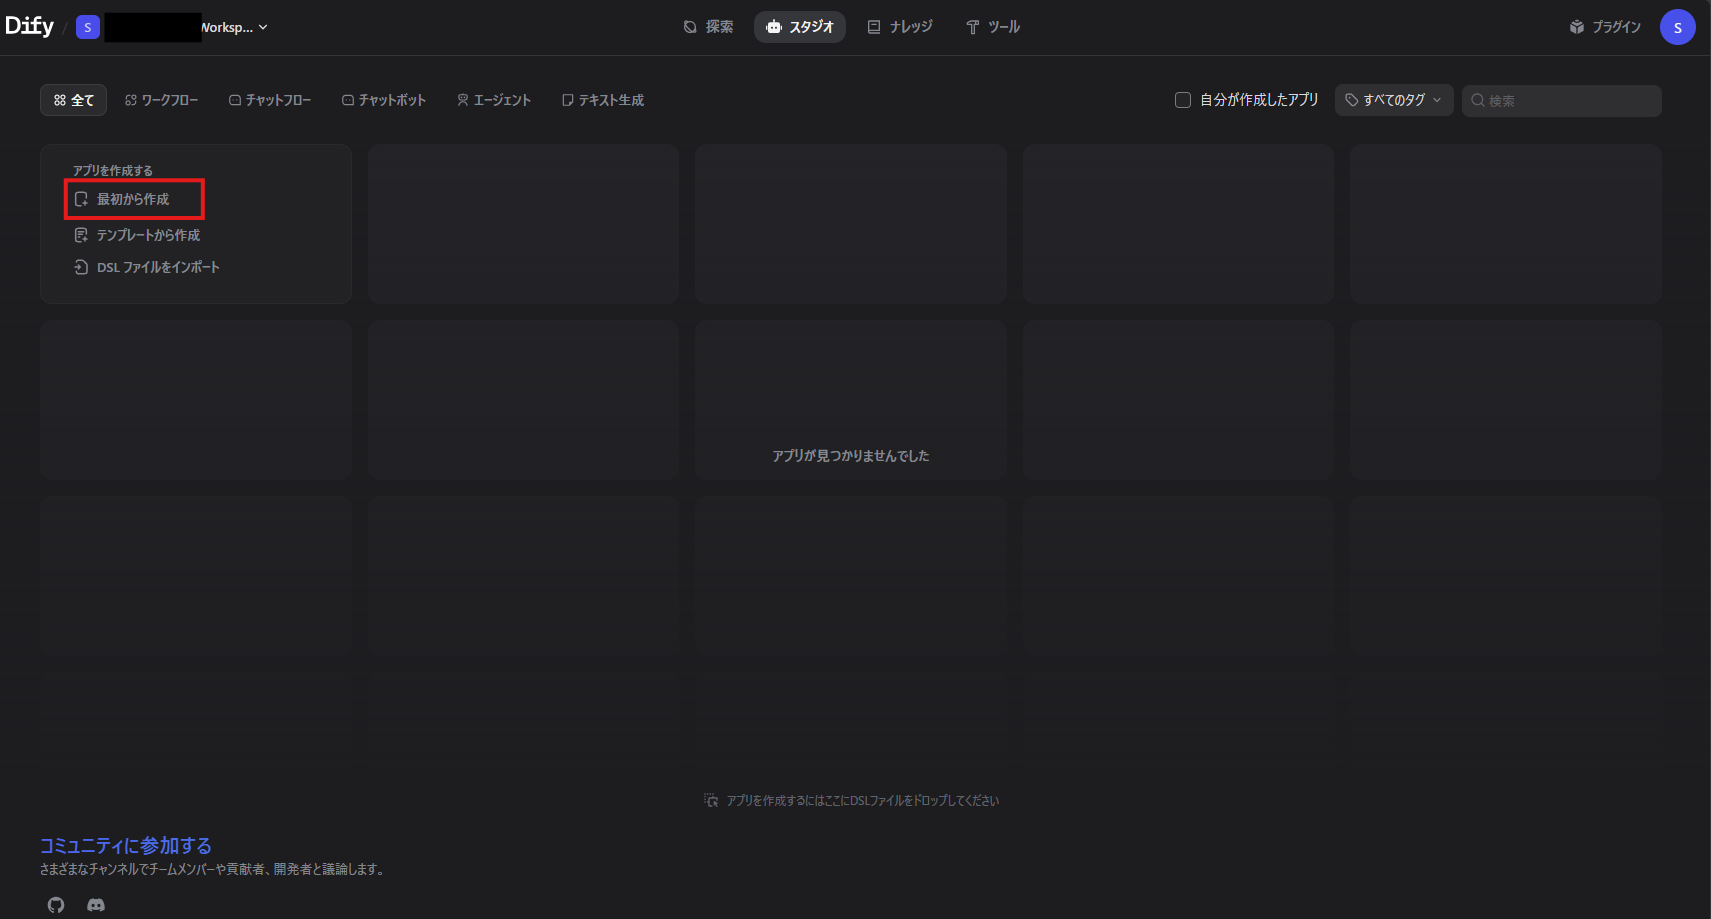Click DSL ファイルをインポート option
1711x919 pixels.
click(x=147, y=267)
